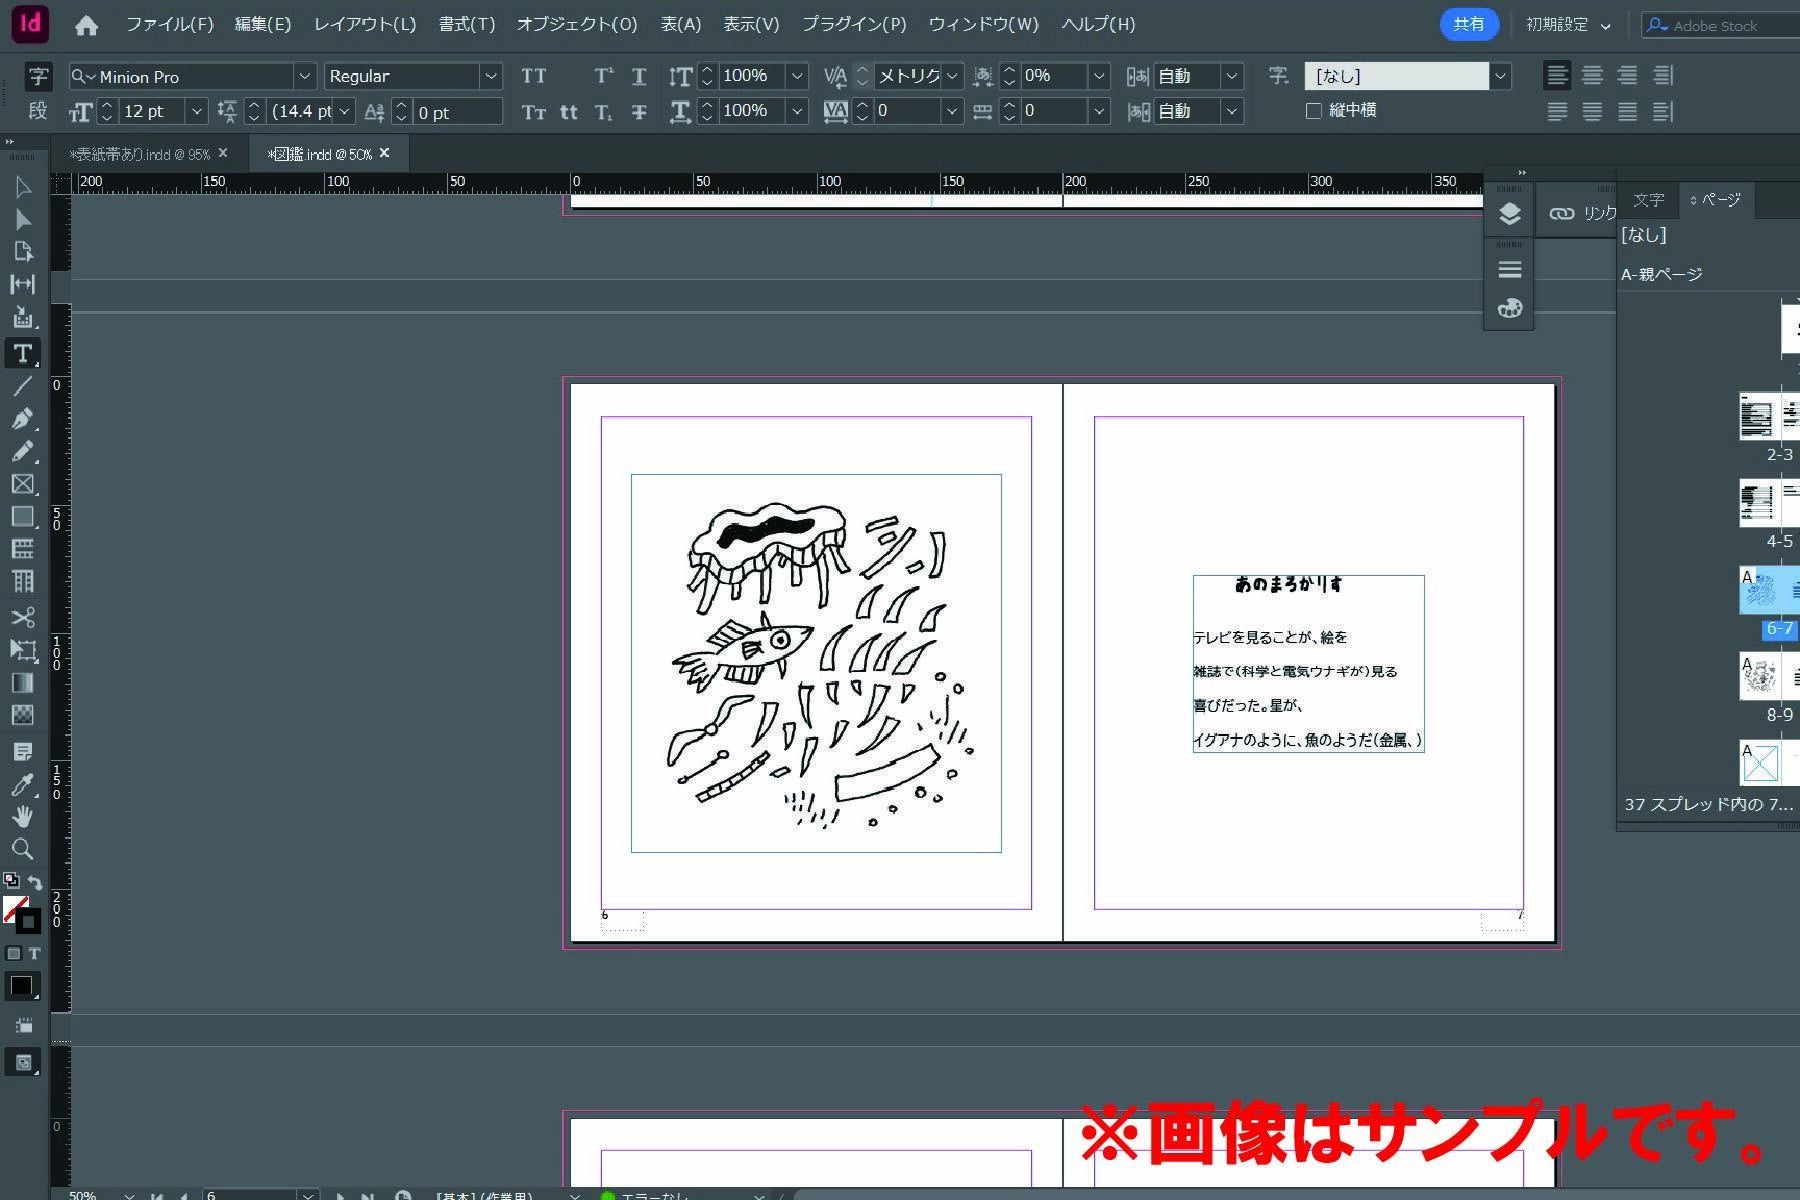Viewport: 1800px width, 1200px height.
Task: Open the Minion Pro font dropdown
Action: 304,76
